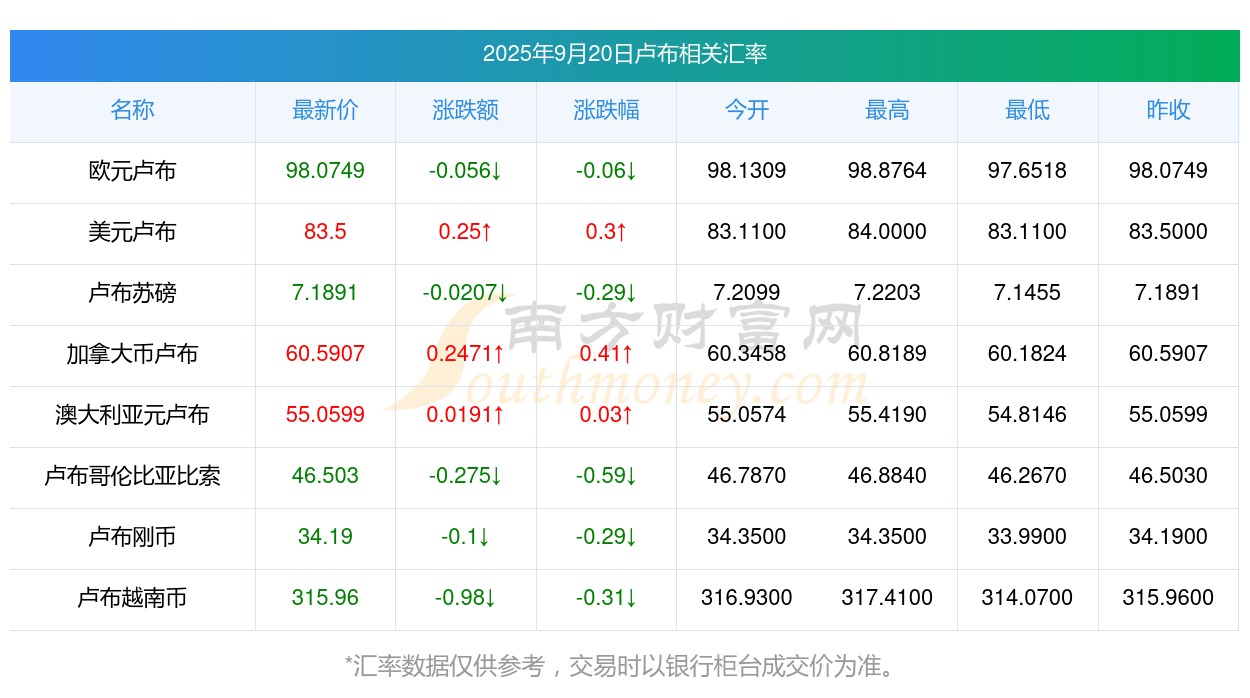Click the change value -0.275↓
1250x698 pixels.
[465, 476]
